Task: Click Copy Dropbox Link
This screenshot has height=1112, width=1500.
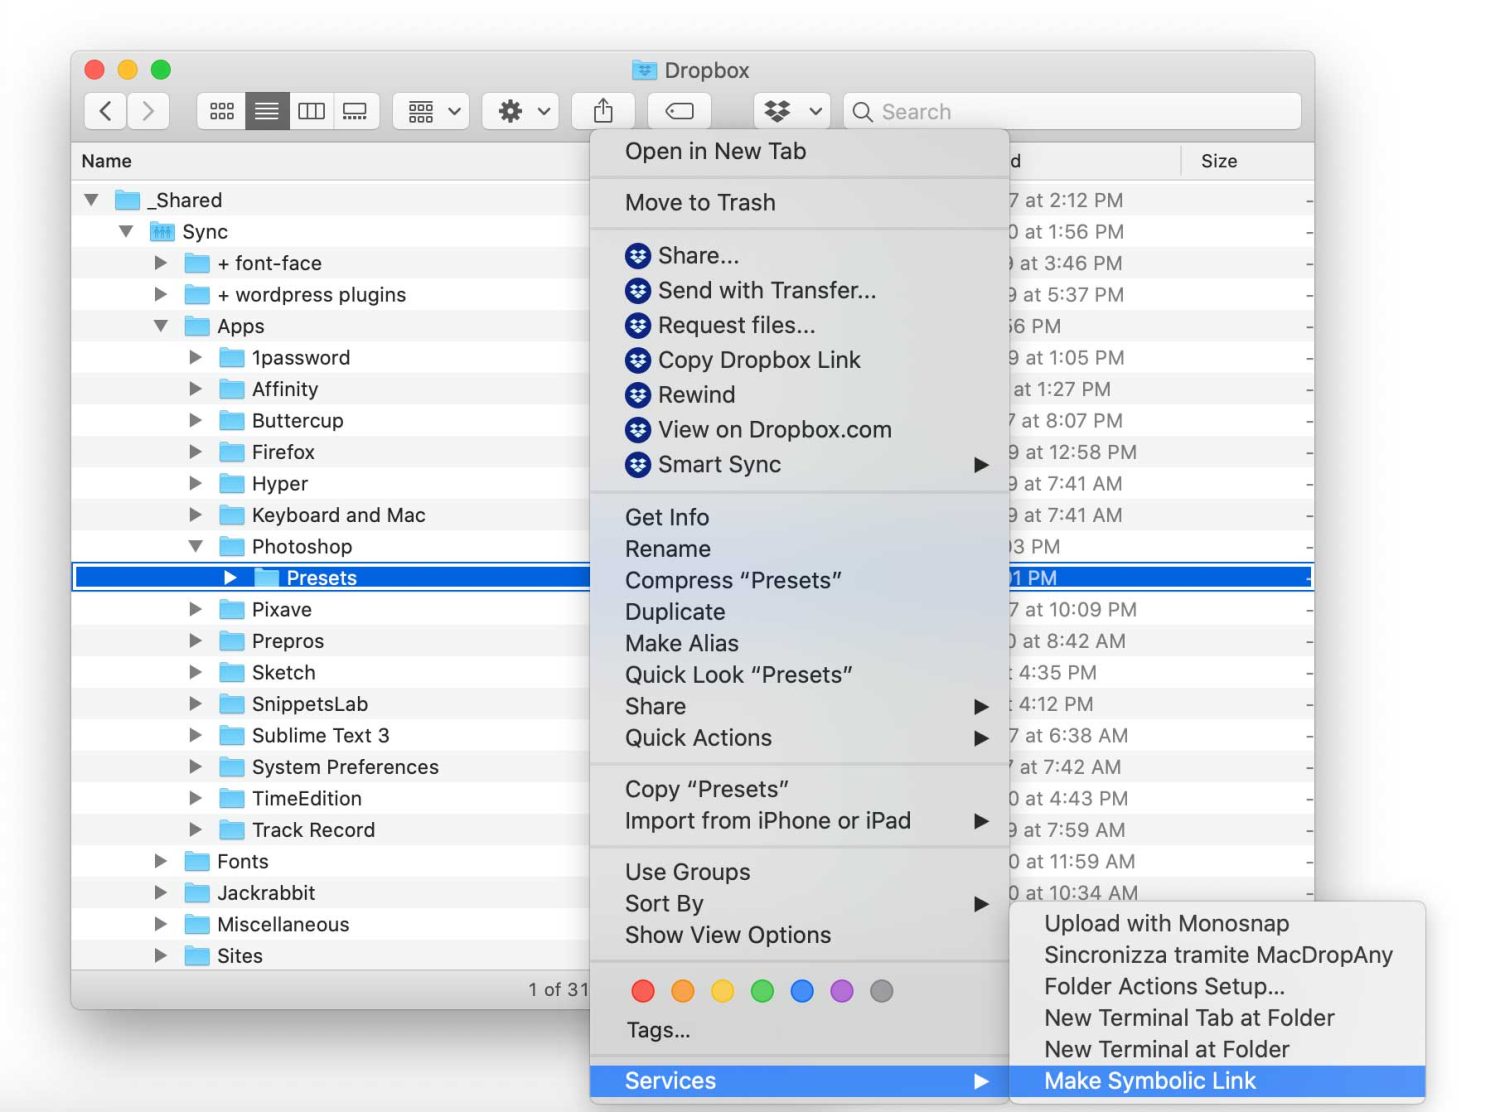Action: (x=758, y=360)
